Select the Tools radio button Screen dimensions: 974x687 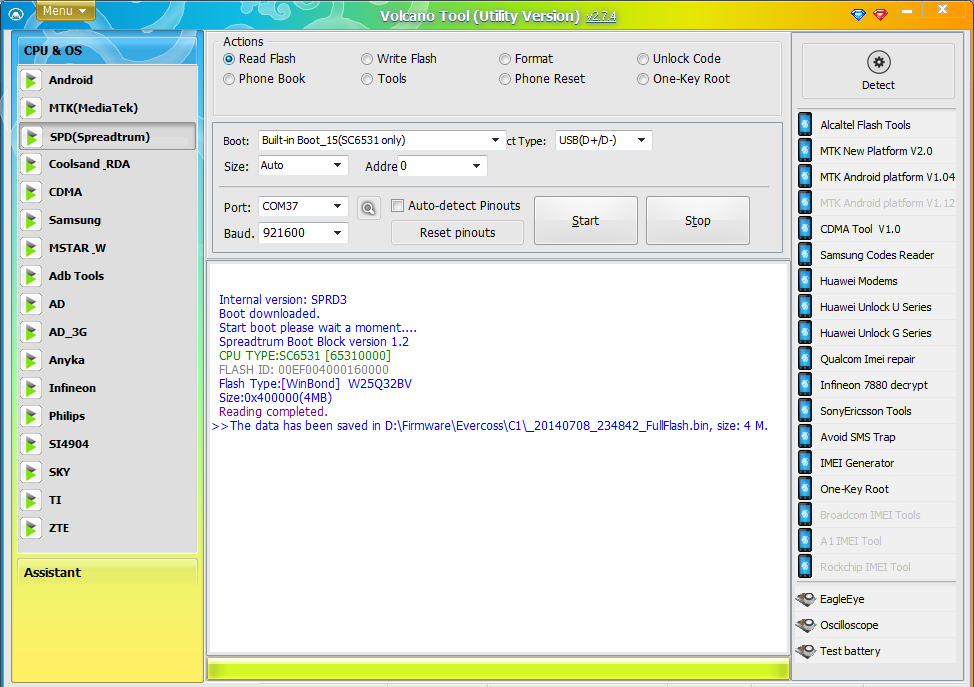(x=366, y=79)
